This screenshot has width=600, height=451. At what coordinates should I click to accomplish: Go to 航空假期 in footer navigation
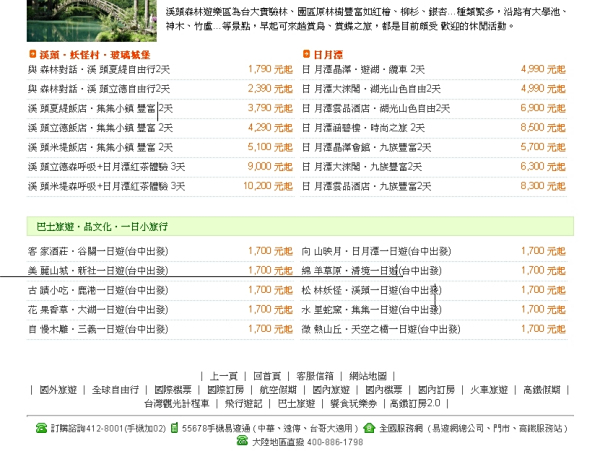pyautogui.click(x=278, y=390)
